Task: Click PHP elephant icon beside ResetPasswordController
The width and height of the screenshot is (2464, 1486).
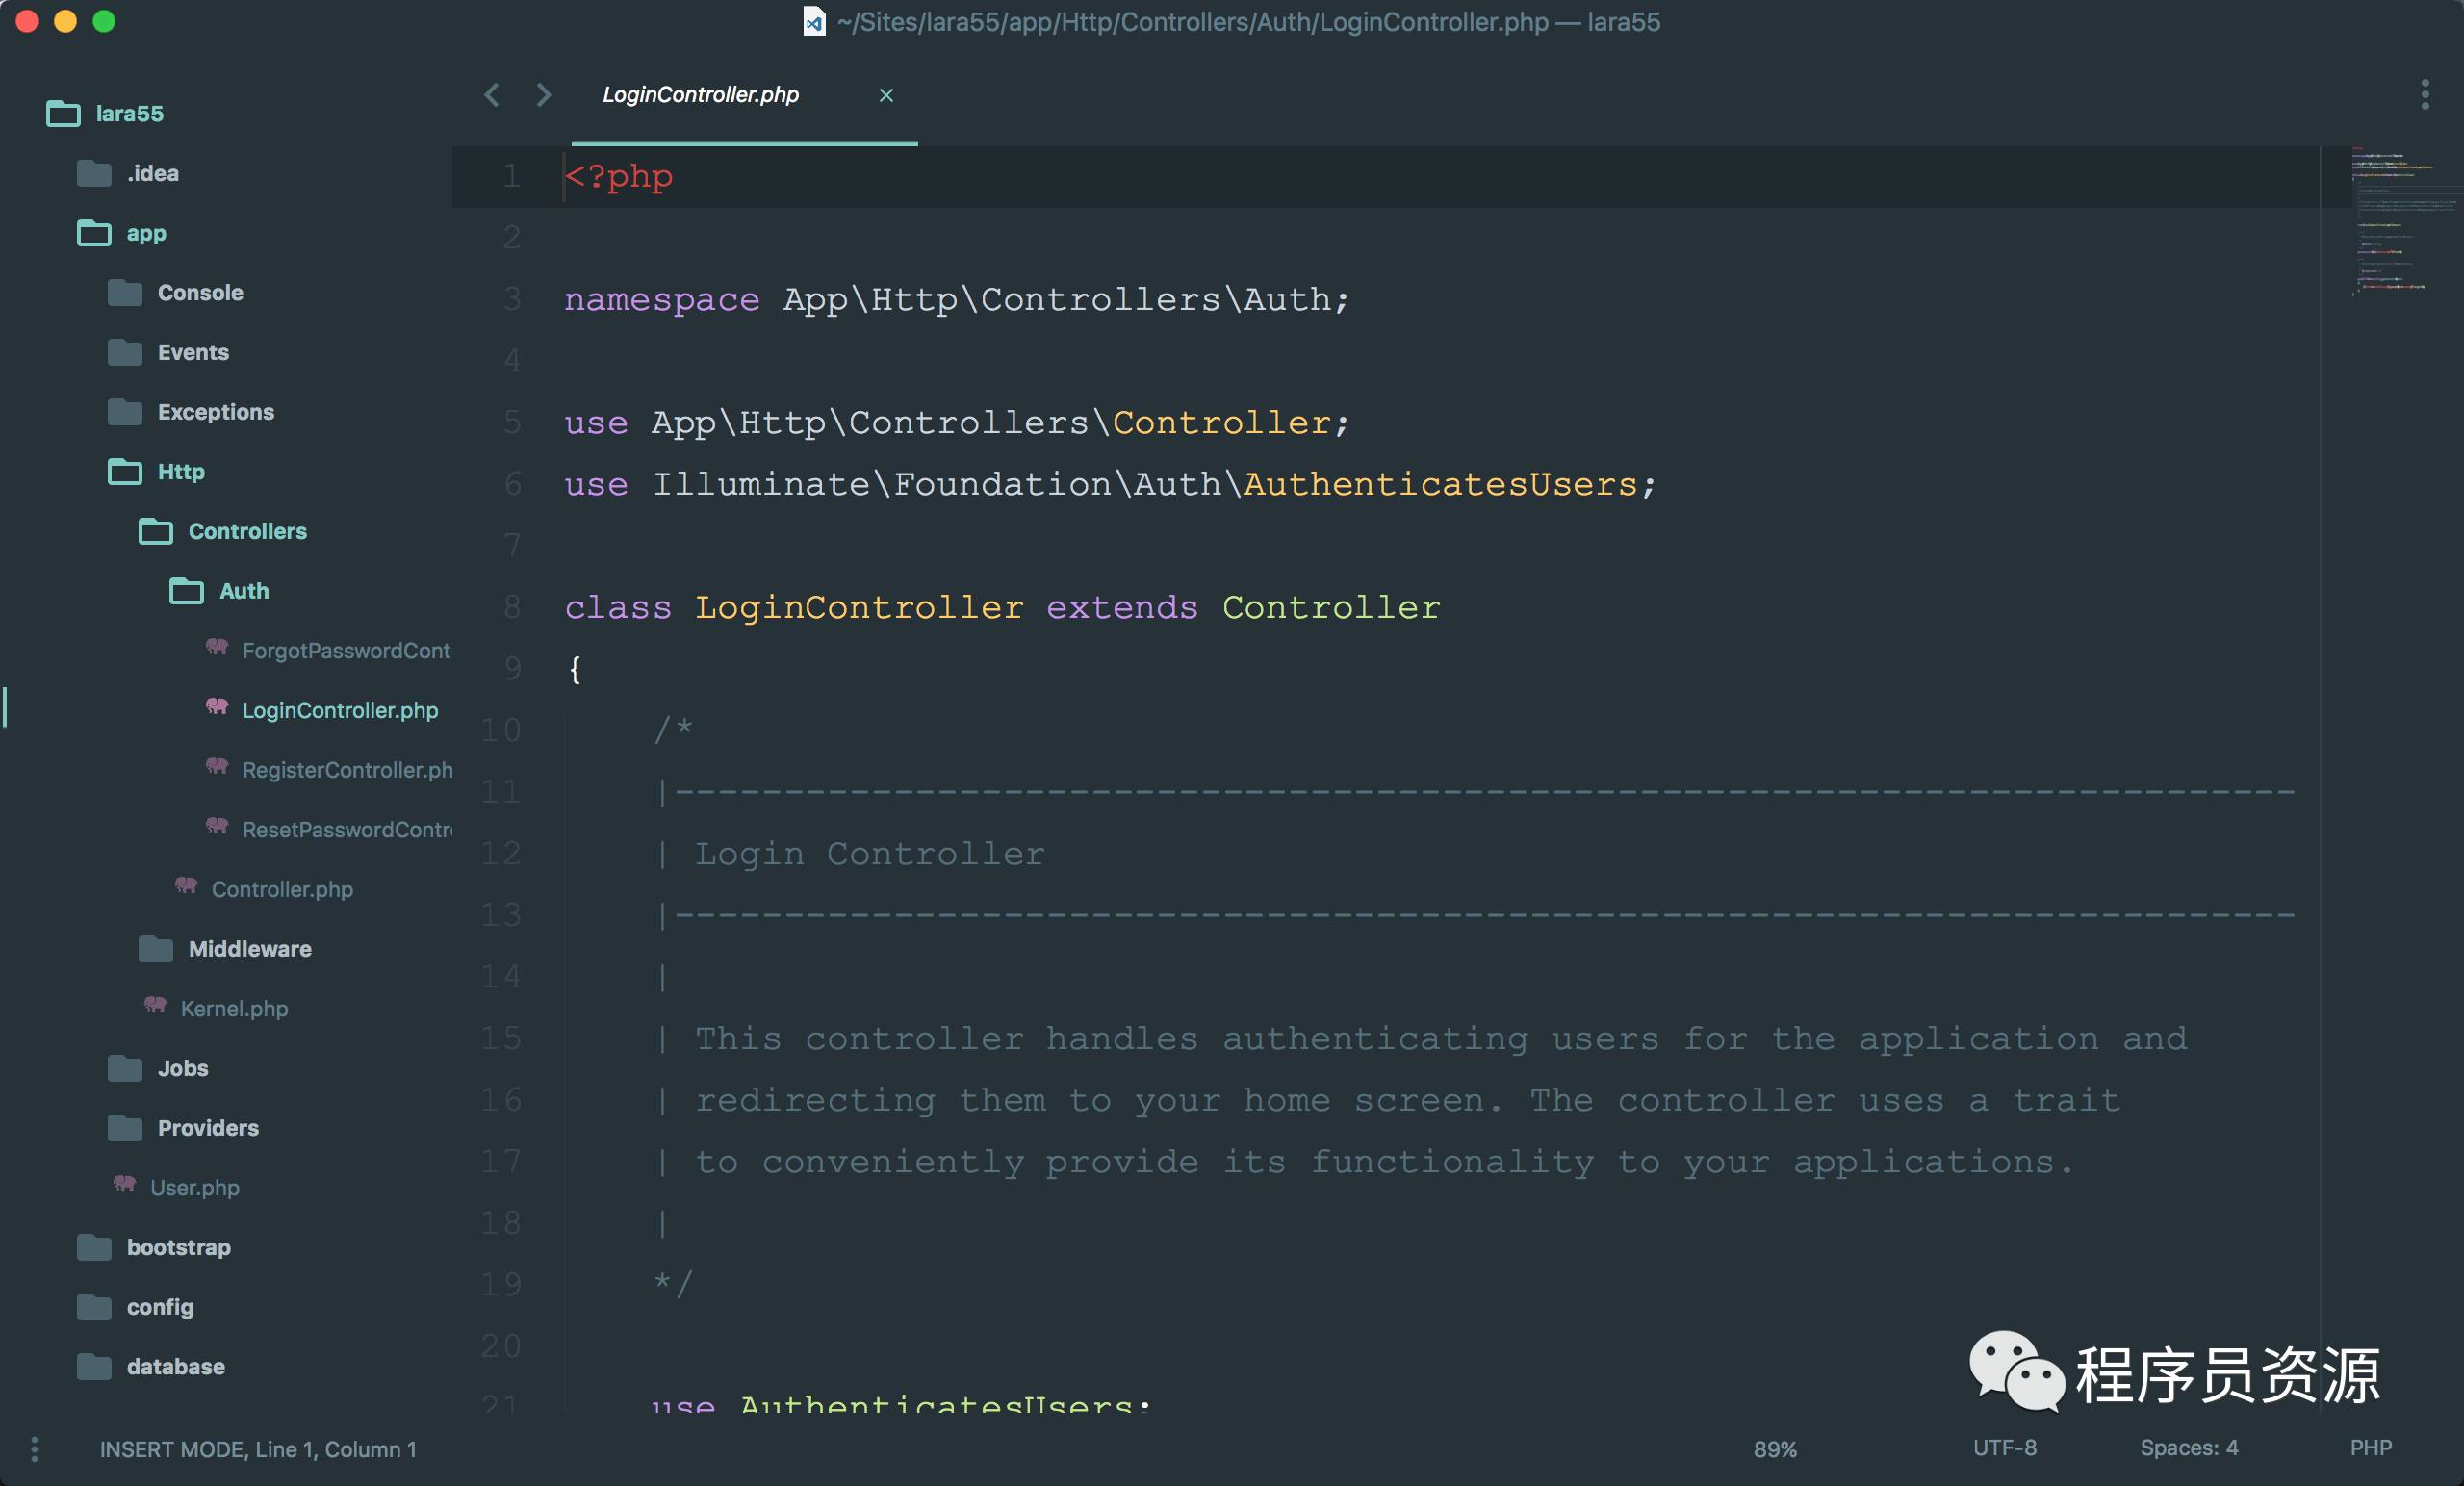Action: (x=217, y=826)
